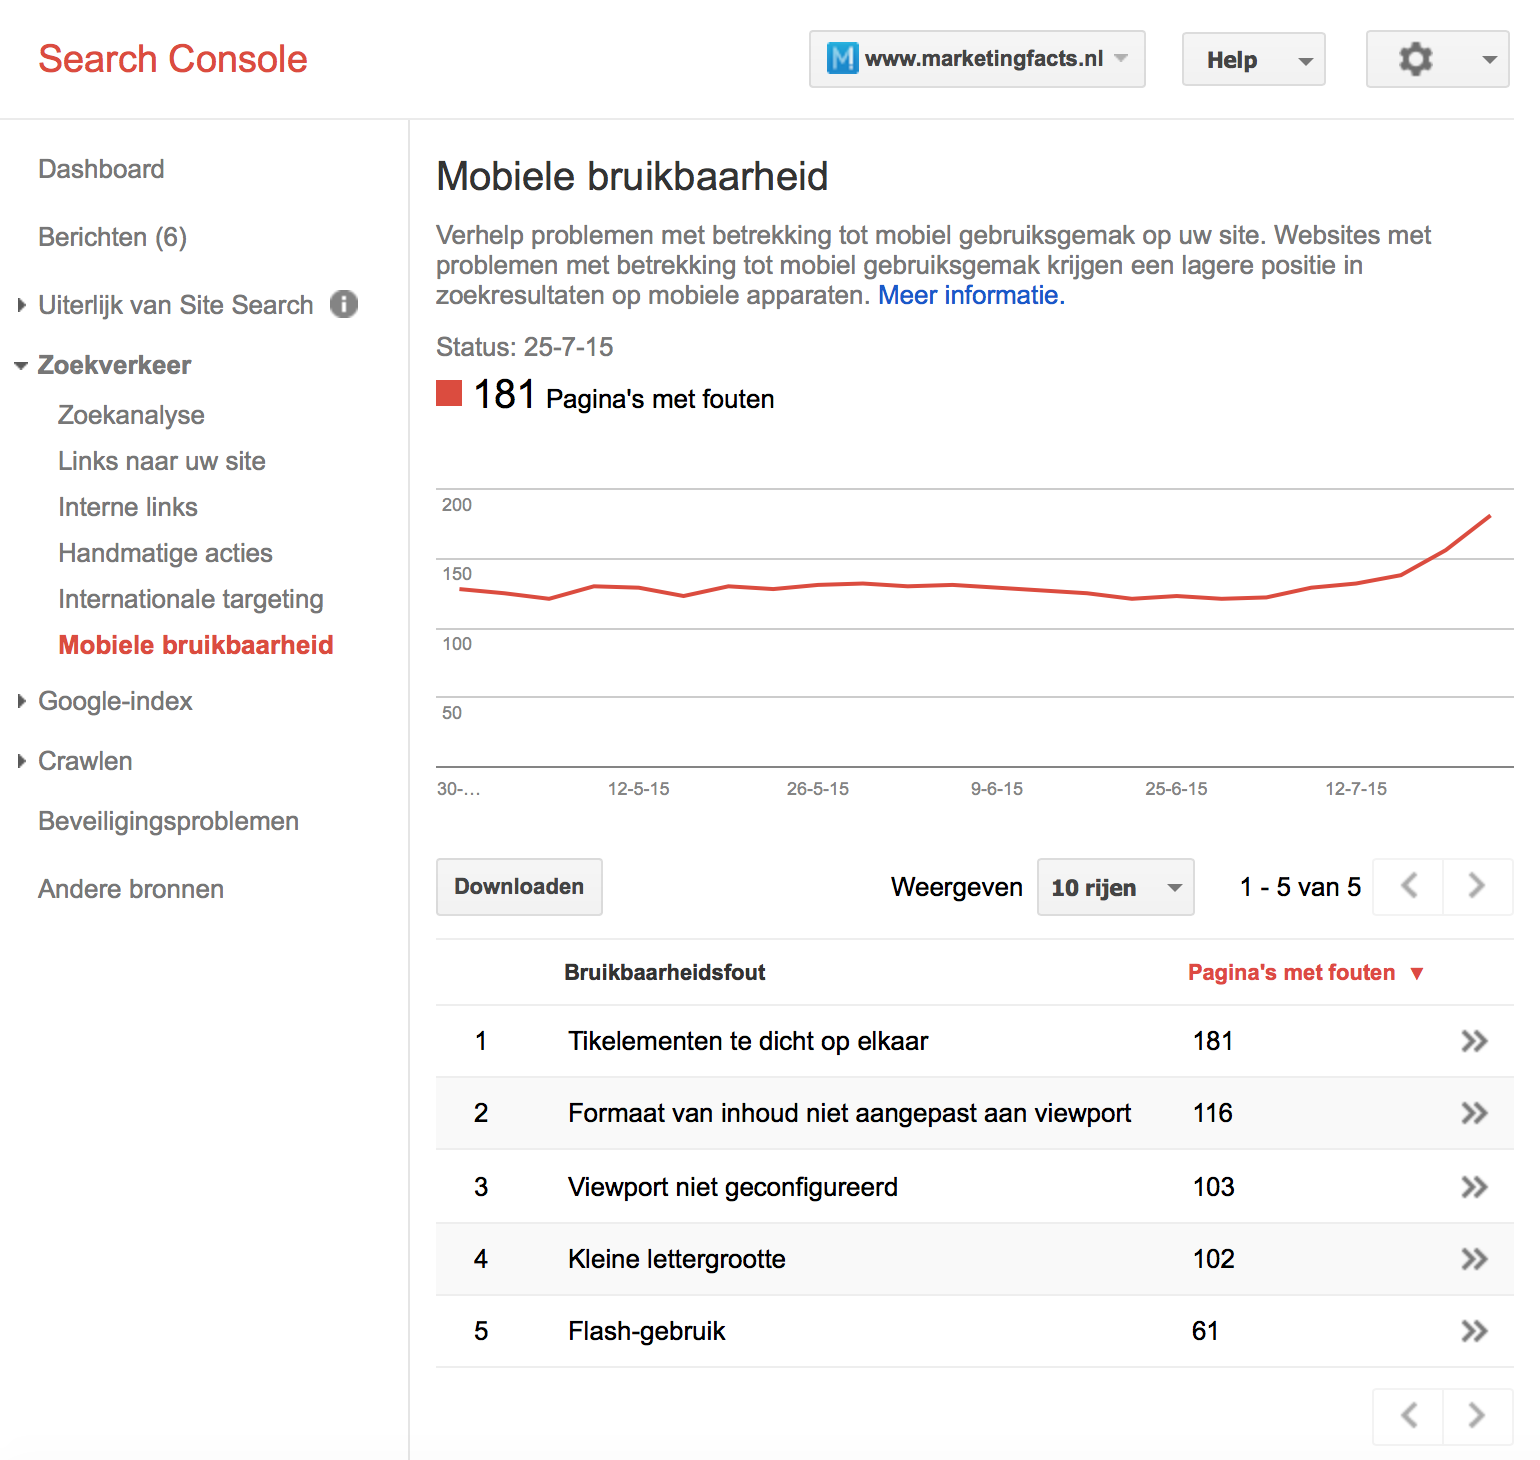Click the info icon beside Uiterlijk van Site Search
The width and height of the screenshot is (1540, 1460).
click(344, 304)
